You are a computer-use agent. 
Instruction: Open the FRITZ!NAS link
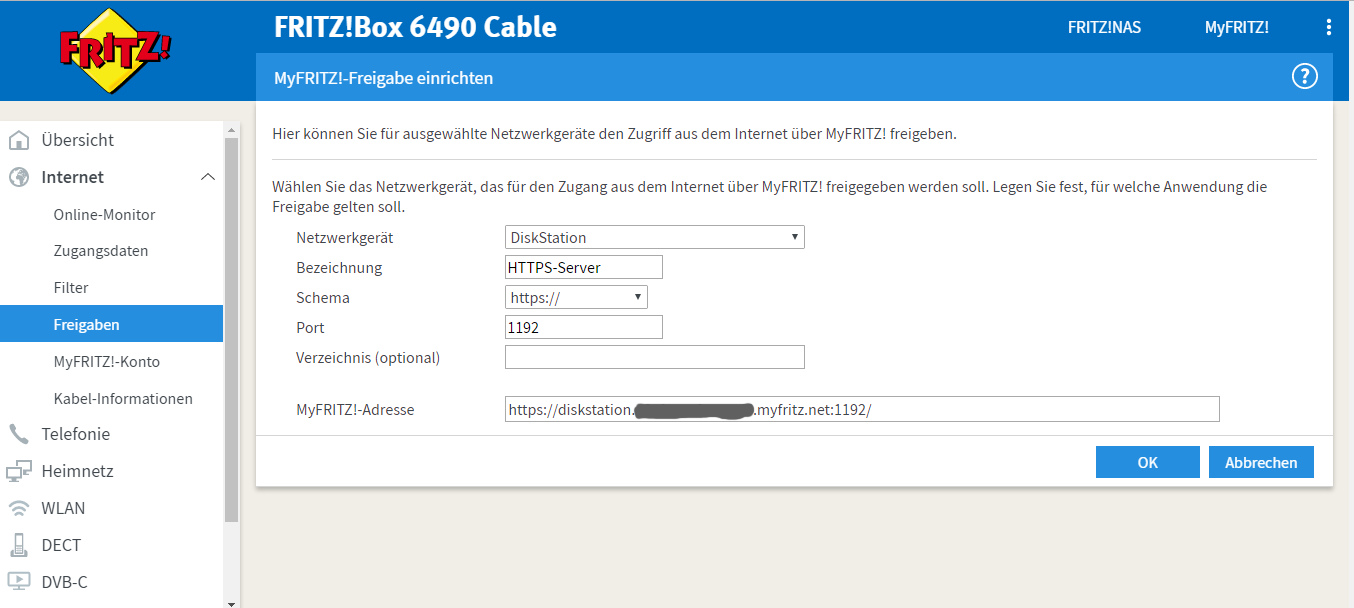point(1104,27)
